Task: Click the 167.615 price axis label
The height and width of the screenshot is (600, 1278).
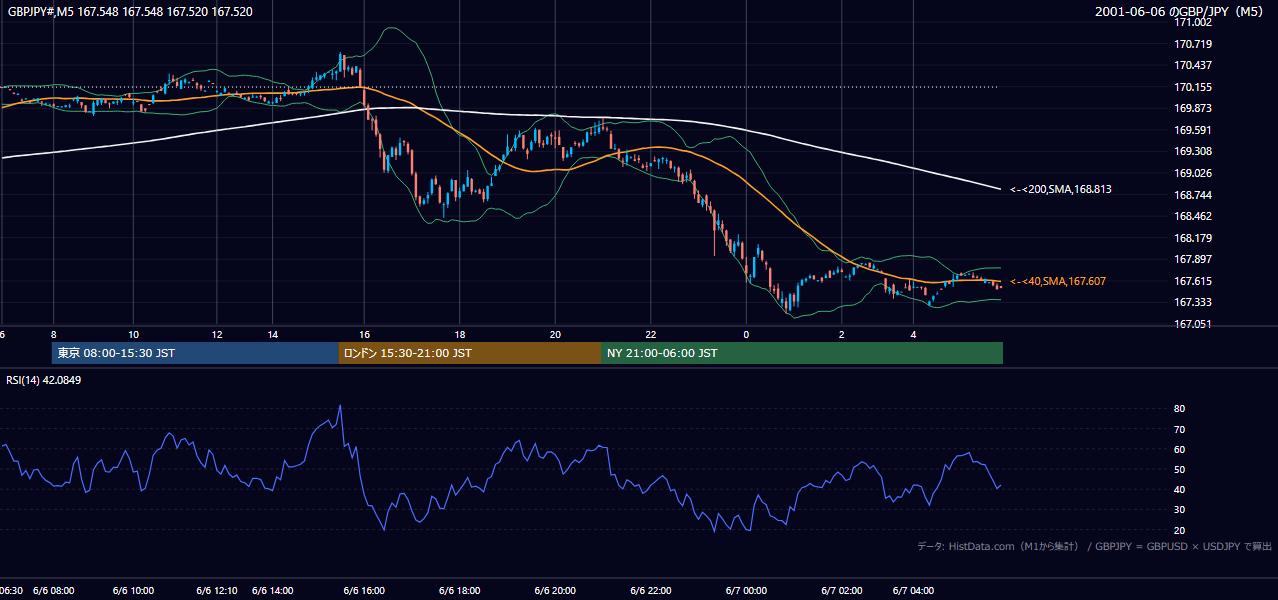Action: pyautogui.click(x=1192, y=281)
